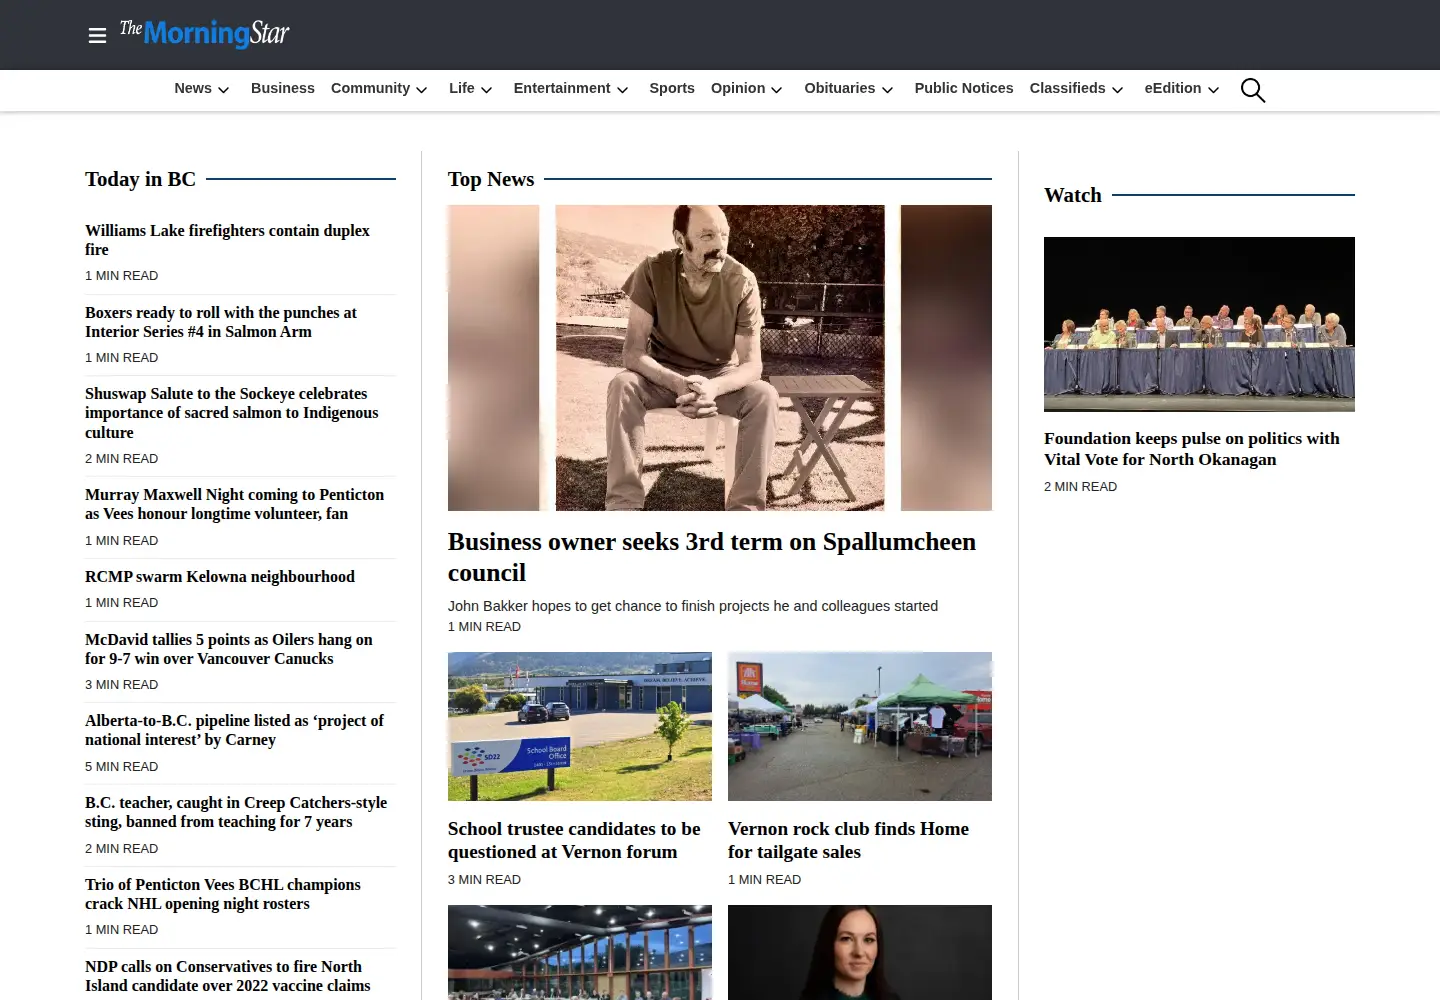The width and height of the screenshot is (1440, 1000).
Task: Click the Top News heading
Action: click(491, 179)
